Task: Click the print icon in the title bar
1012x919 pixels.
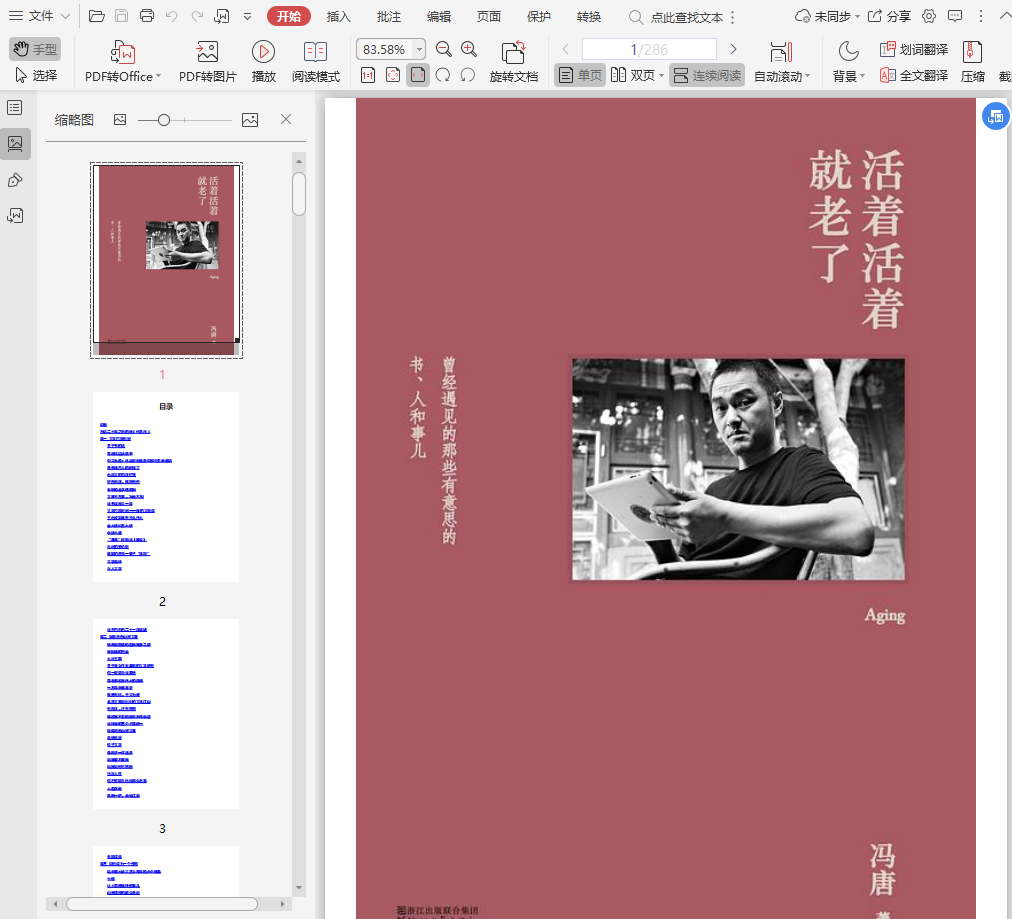Action: click(x=147, y=16)
